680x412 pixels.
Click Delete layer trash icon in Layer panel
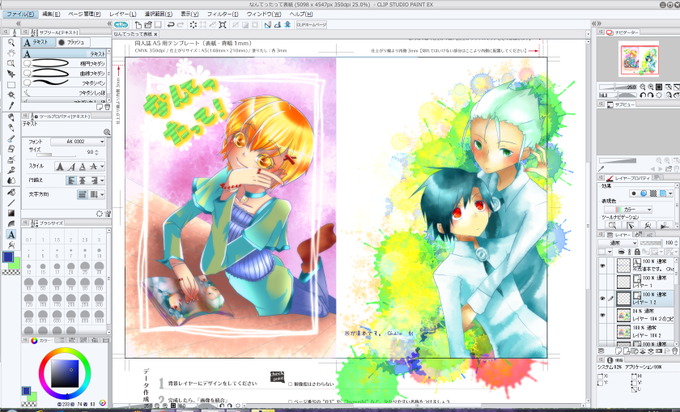(675, 351)
